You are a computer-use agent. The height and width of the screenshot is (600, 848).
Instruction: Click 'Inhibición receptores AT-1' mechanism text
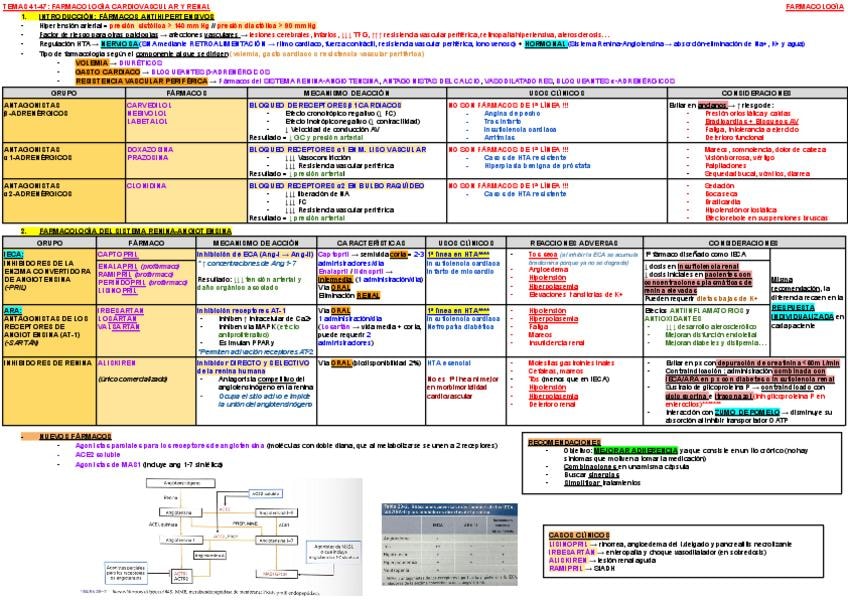point(241,311)
